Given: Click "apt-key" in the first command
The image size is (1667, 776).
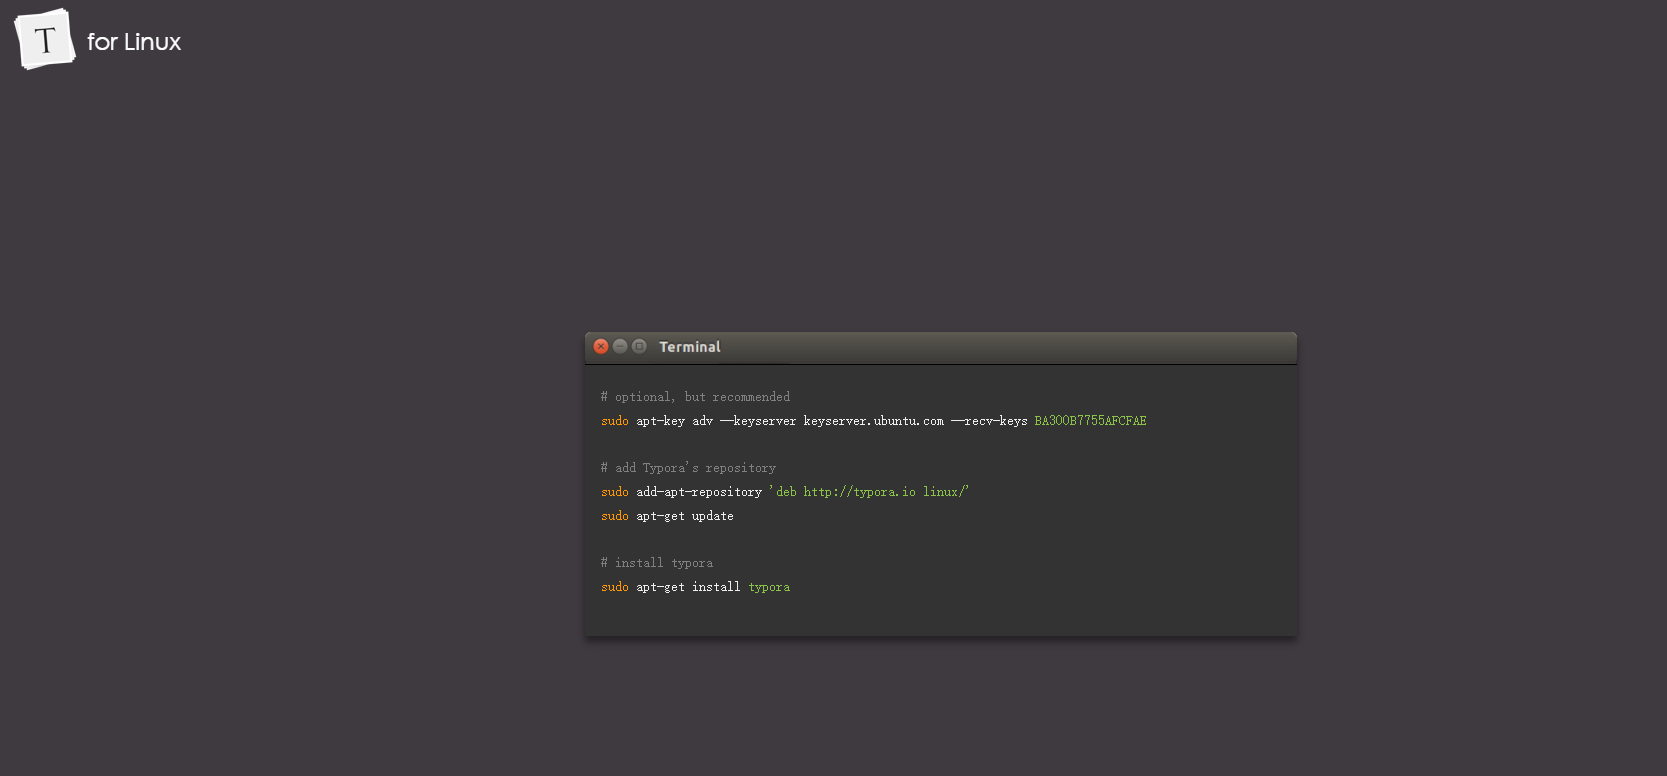Looking at the screenshot, I should [x=660, y=421].
